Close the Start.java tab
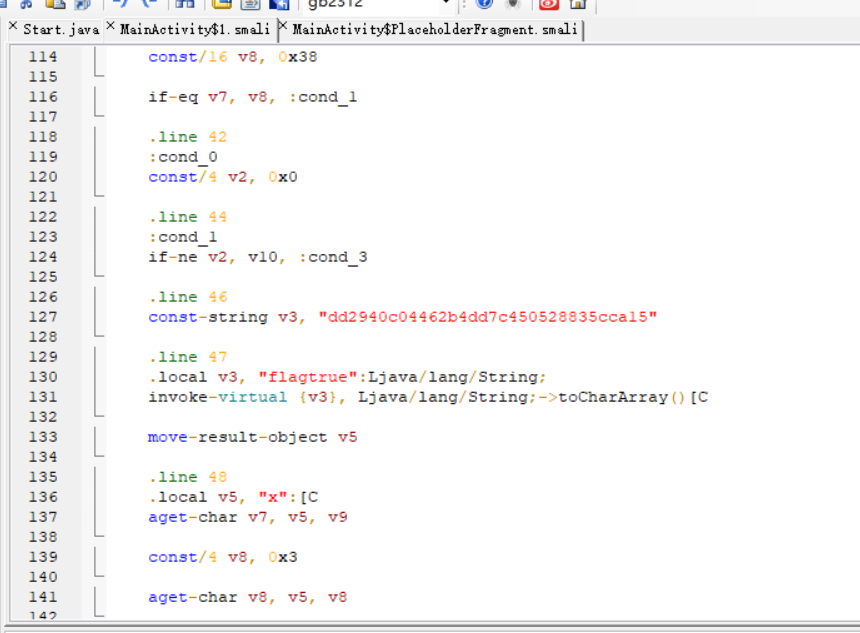 point(13,27)
